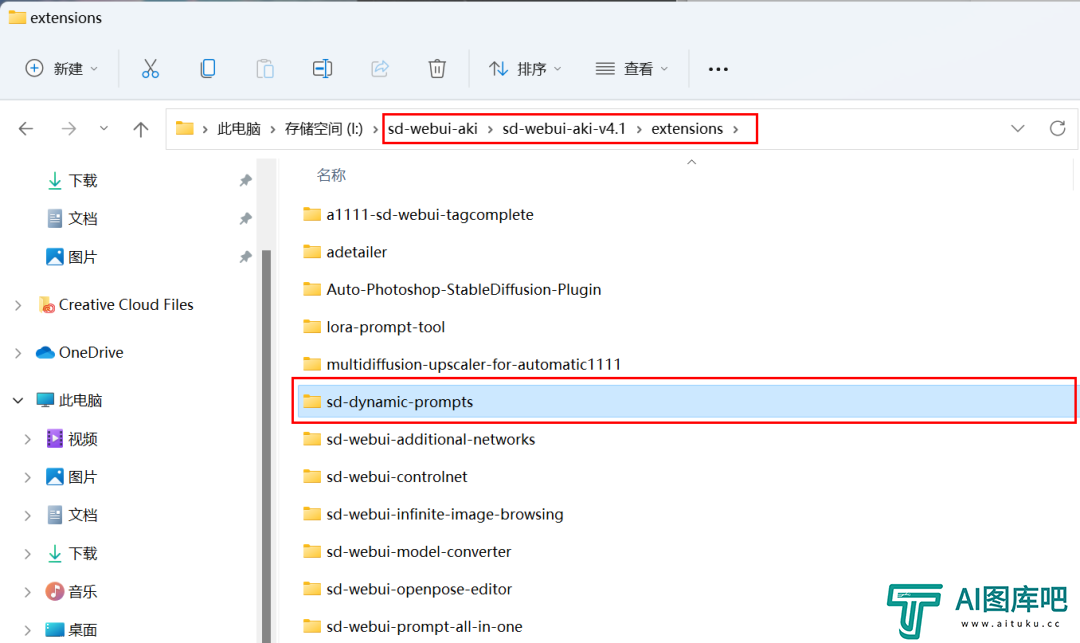The width and height of the screenshot is (1080, 643).
Task: Open the three-dot more options menu
Action: click(718, 69)
